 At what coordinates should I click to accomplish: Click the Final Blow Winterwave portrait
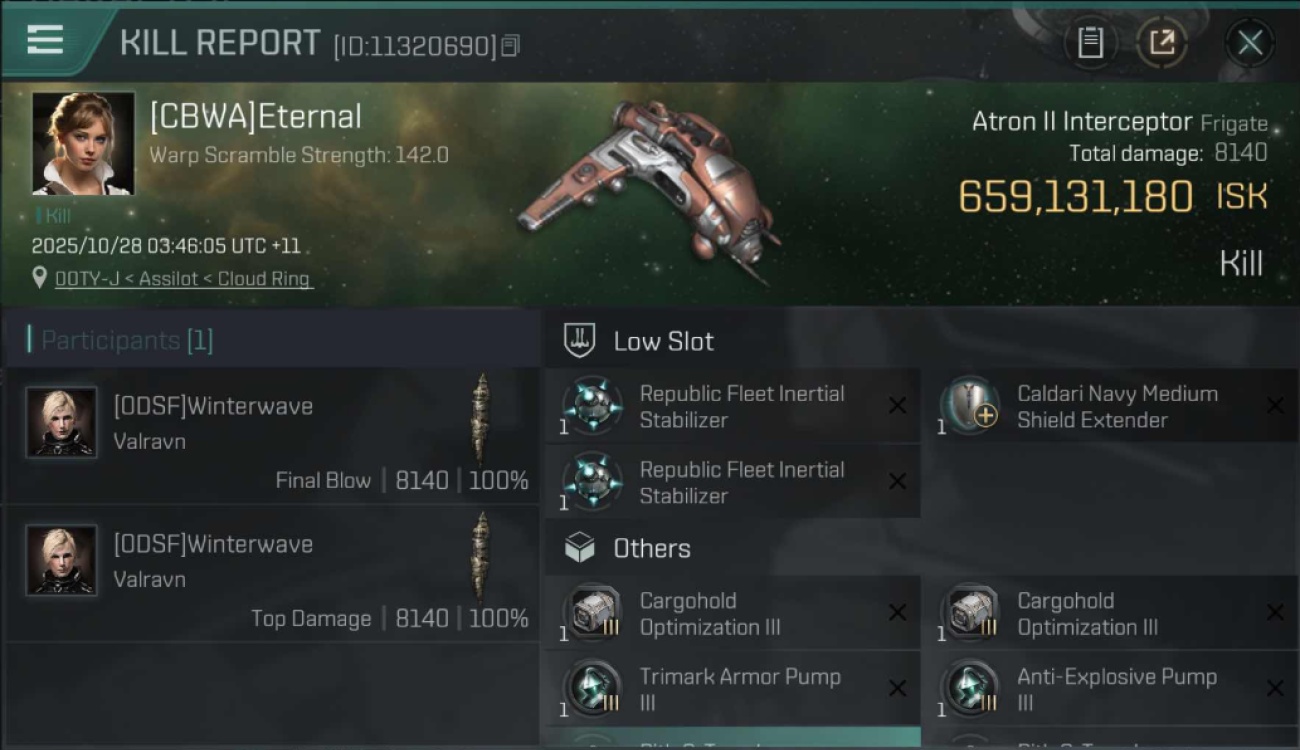point(62,422)
